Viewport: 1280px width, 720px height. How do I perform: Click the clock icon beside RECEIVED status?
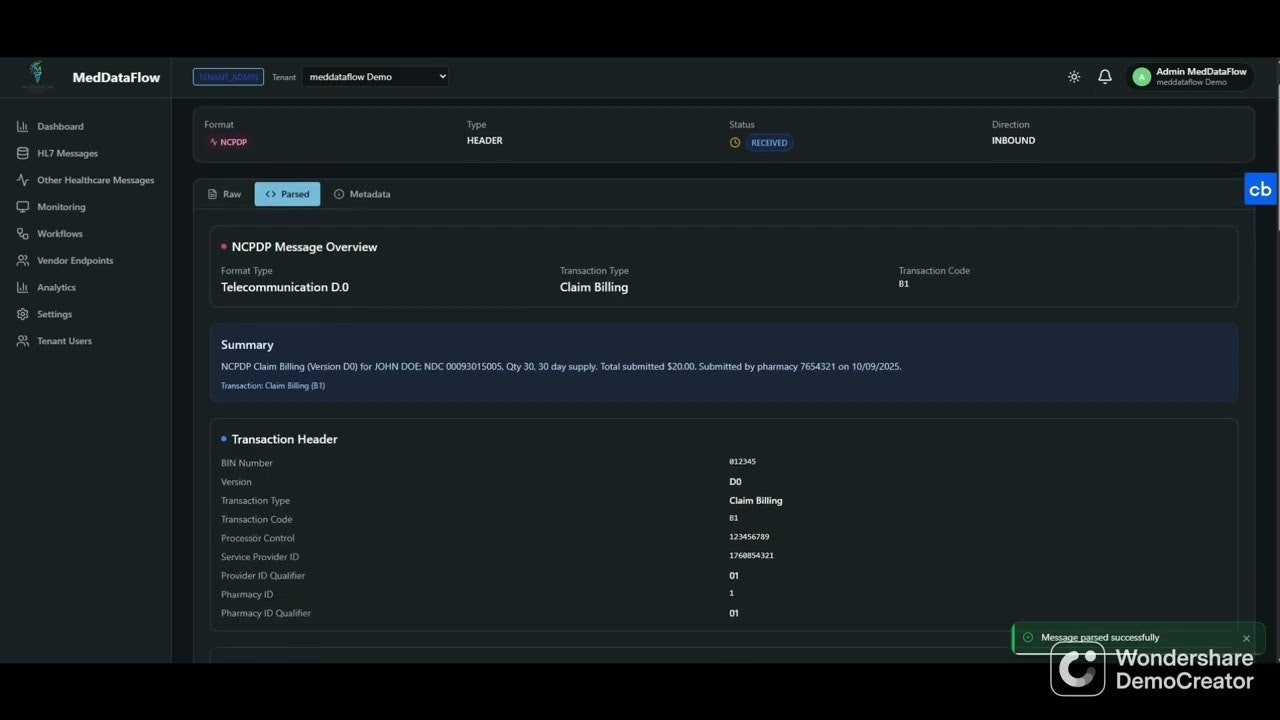pos(735,143)
